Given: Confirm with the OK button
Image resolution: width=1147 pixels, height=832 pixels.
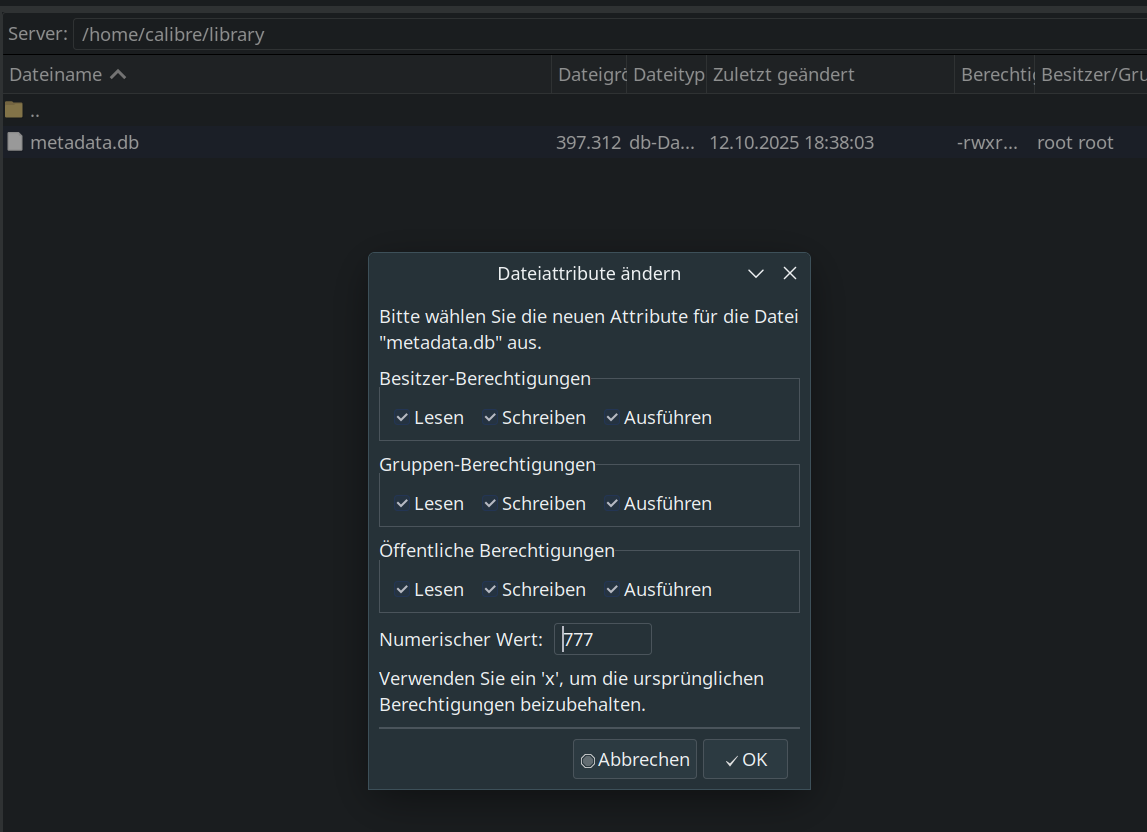Looking at the screenshot, I should pyautogui.click(x=745, y=759).
